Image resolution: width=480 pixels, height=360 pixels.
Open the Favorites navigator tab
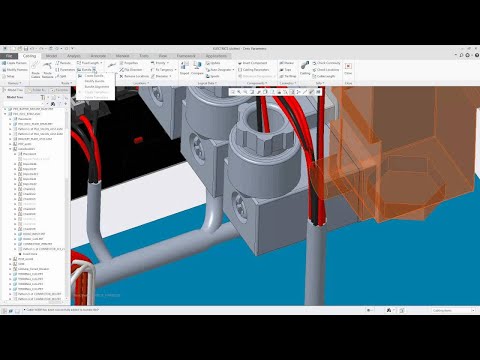click(60, 90)
